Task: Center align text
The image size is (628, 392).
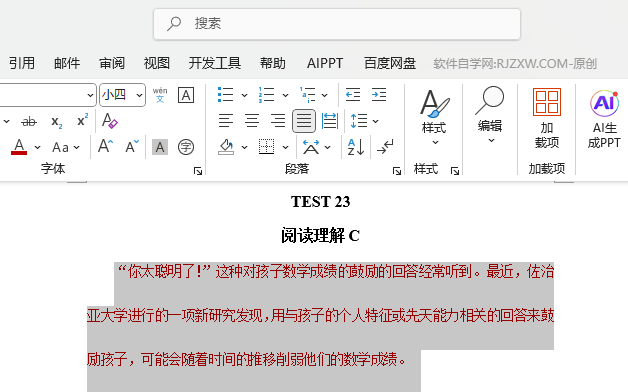Action: (252, 121)
